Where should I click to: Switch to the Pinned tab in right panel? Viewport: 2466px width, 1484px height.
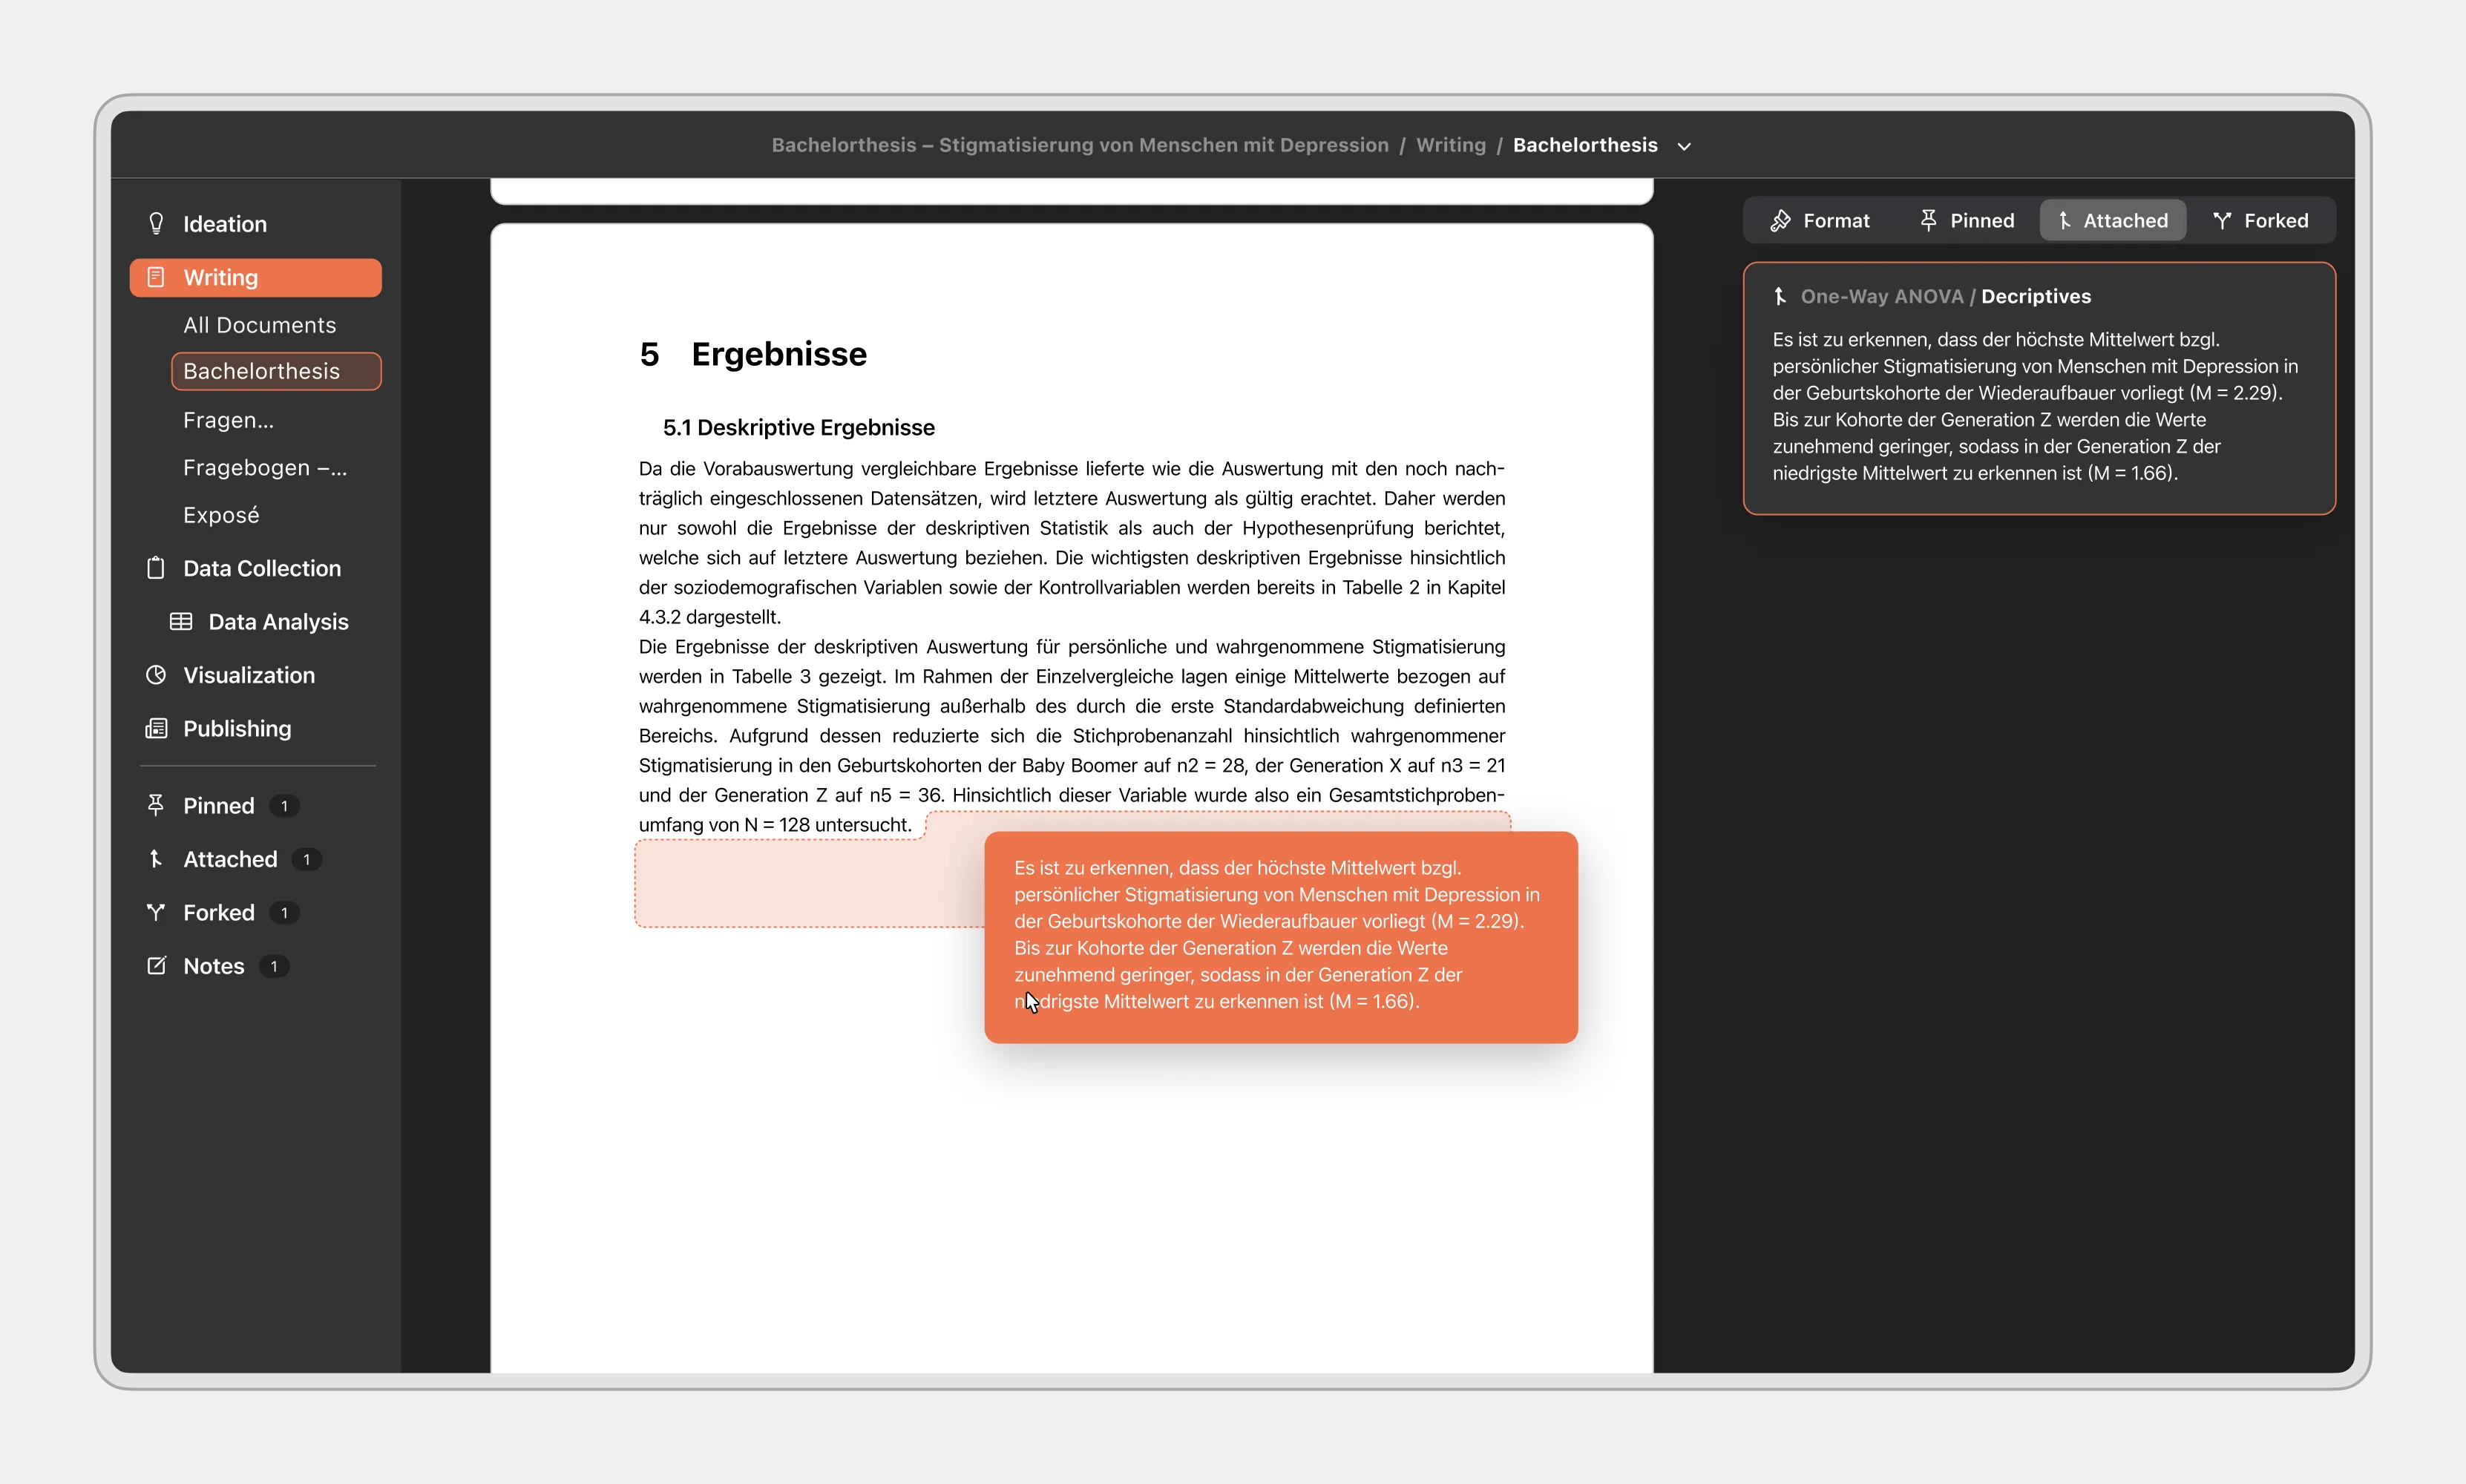1966,220
